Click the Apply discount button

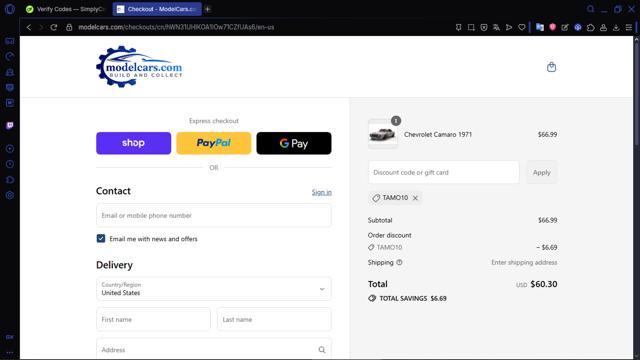[542, 172]
